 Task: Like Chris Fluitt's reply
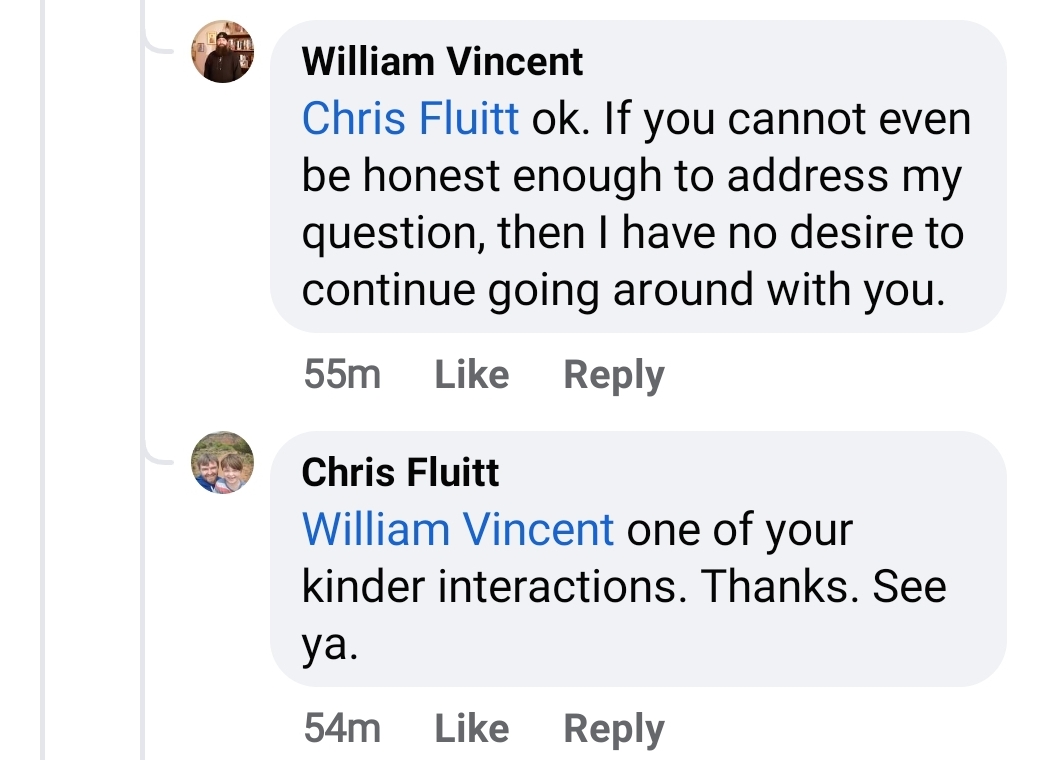[x=472, y=728]
